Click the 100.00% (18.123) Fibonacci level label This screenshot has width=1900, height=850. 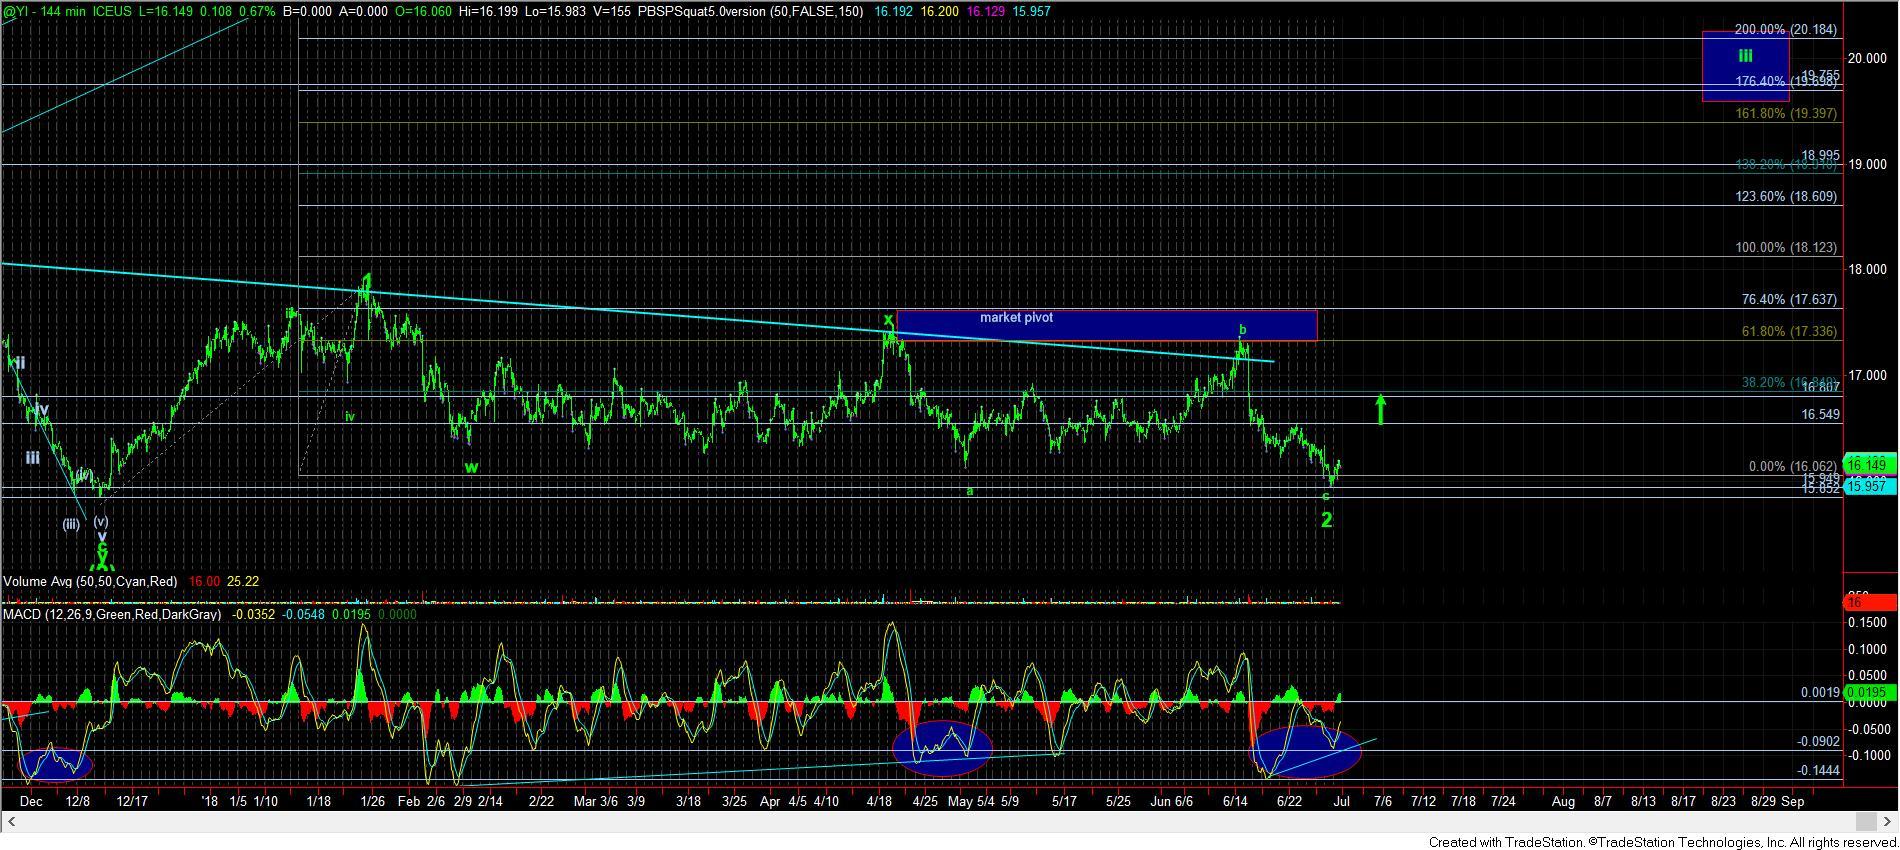[x=1786, y=247]
